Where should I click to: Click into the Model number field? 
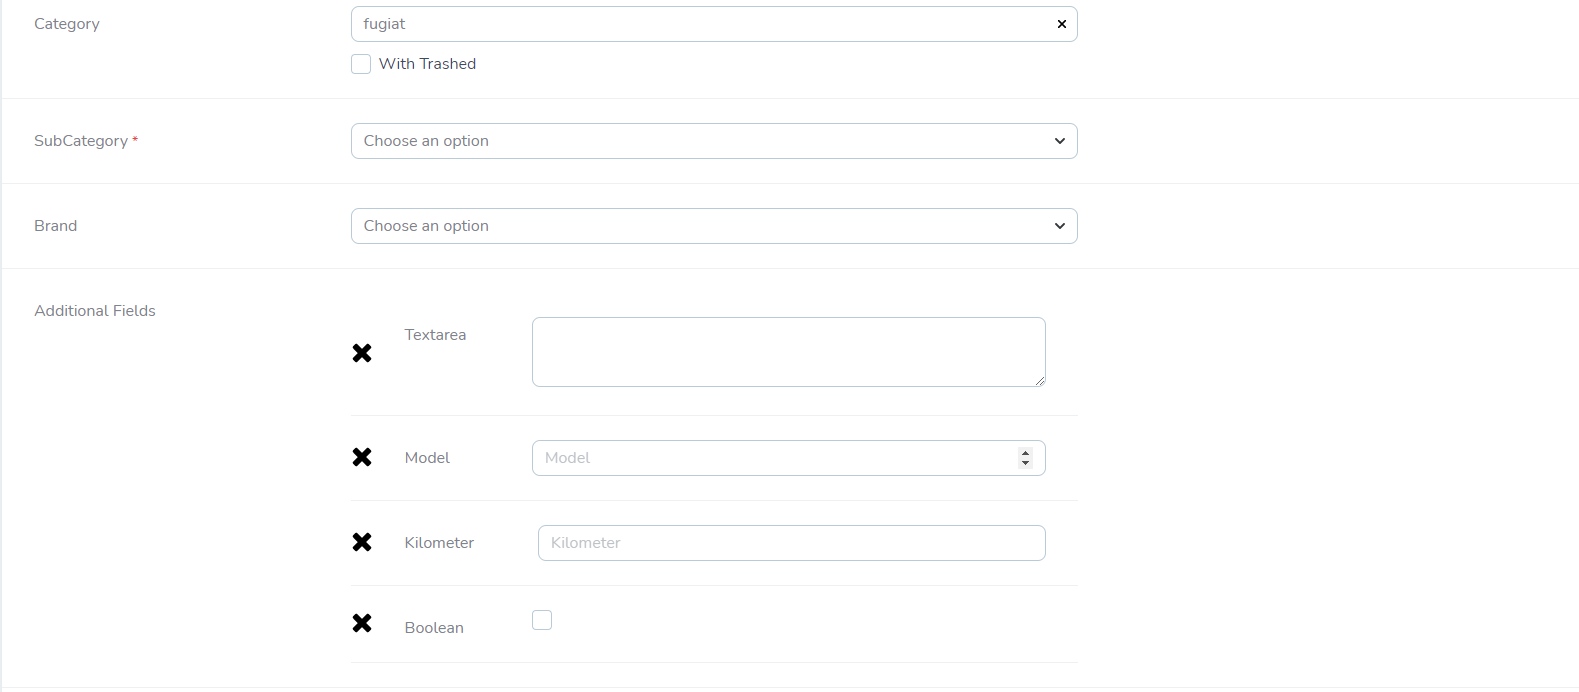coord(770,458)
